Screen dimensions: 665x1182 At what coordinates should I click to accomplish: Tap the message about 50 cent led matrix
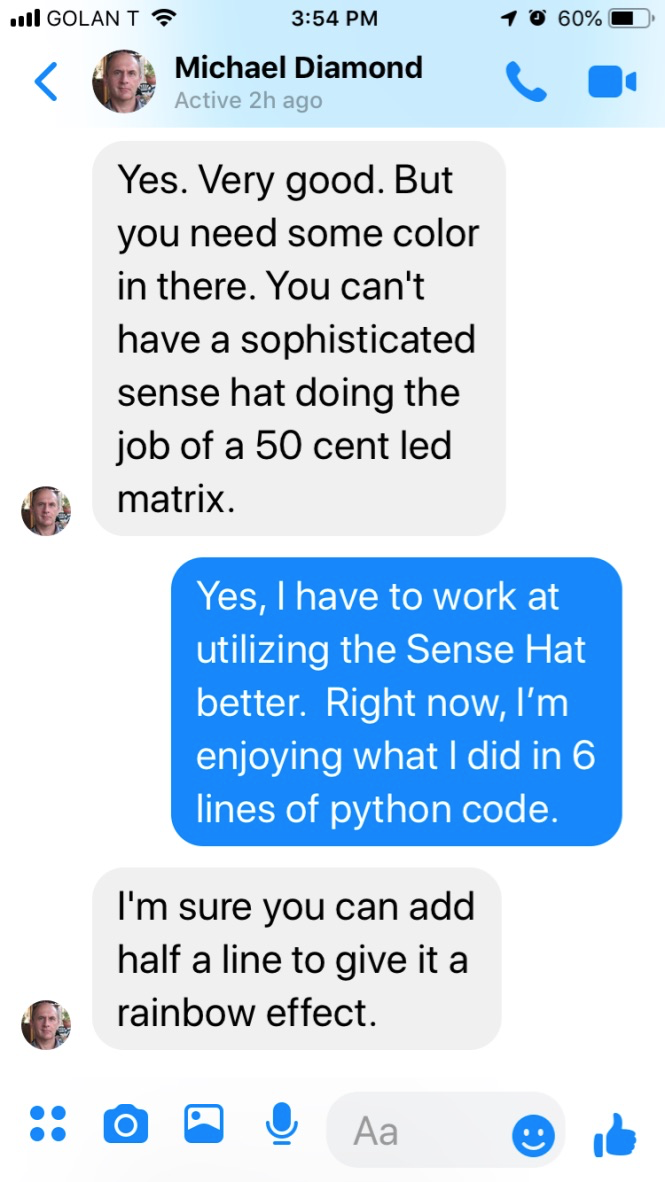[298, 338]
